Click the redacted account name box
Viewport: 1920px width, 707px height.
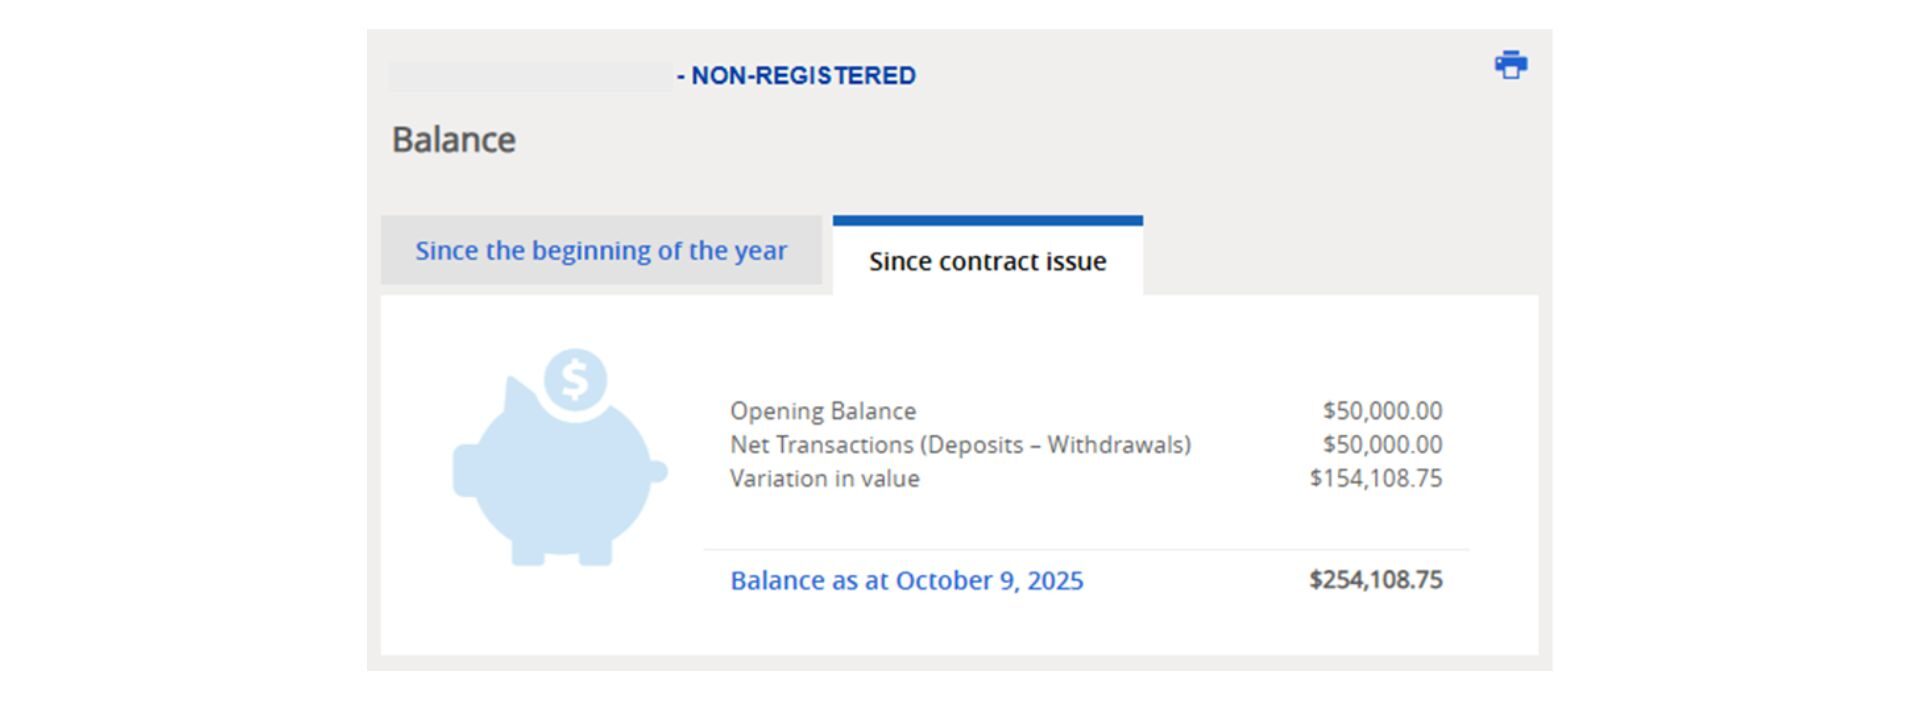pos(530,76)
